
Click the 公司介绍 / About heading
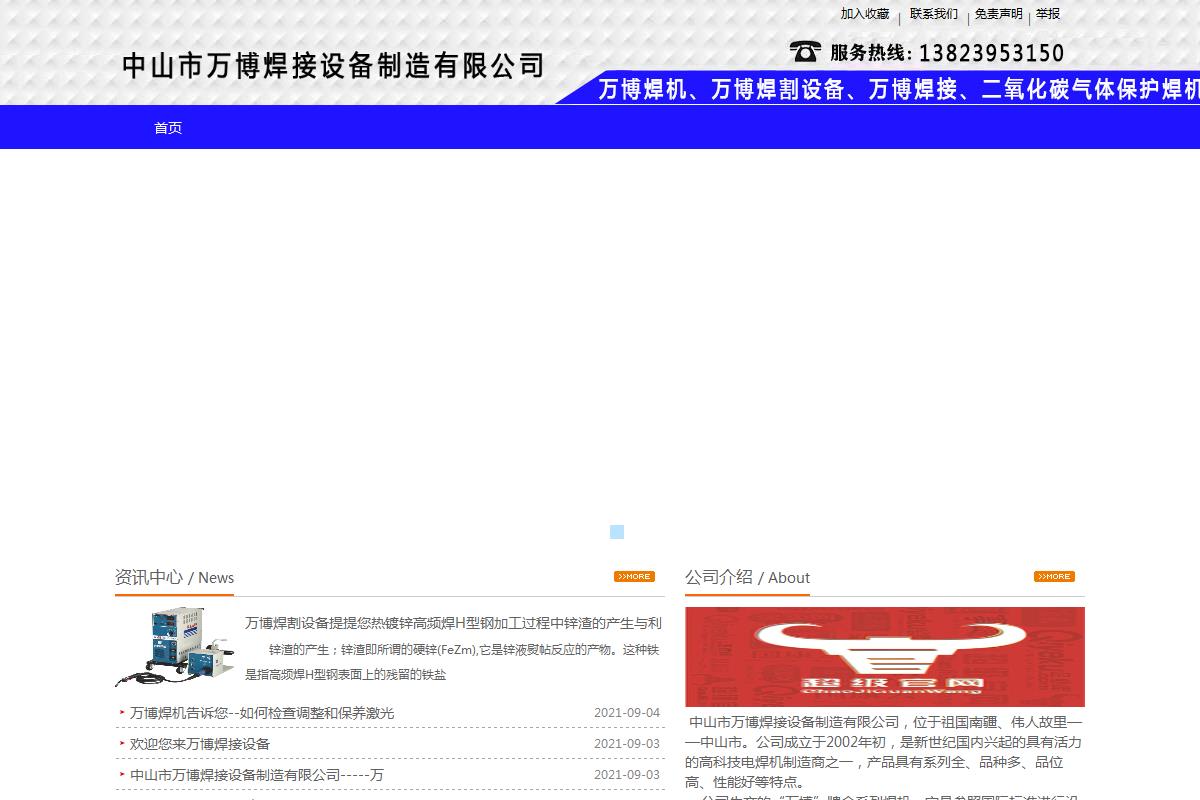747,577
